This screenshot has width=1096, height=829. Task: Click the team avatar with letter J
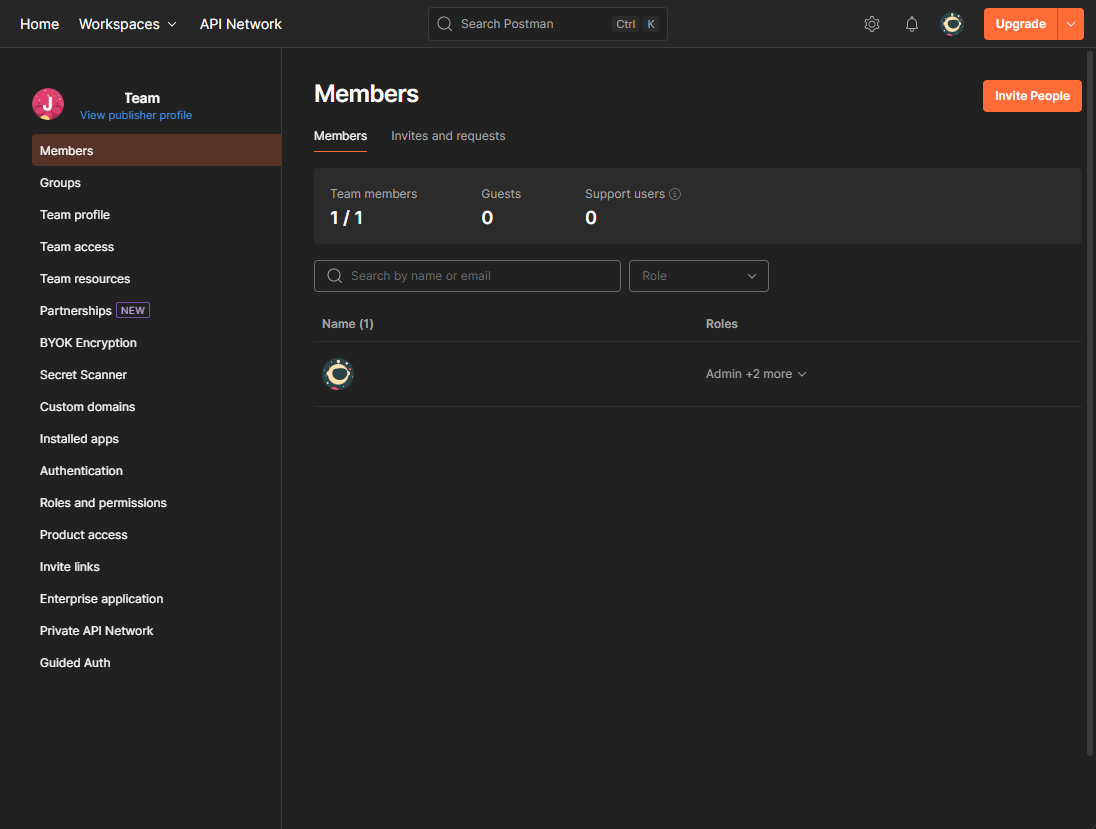coord(48,104)
